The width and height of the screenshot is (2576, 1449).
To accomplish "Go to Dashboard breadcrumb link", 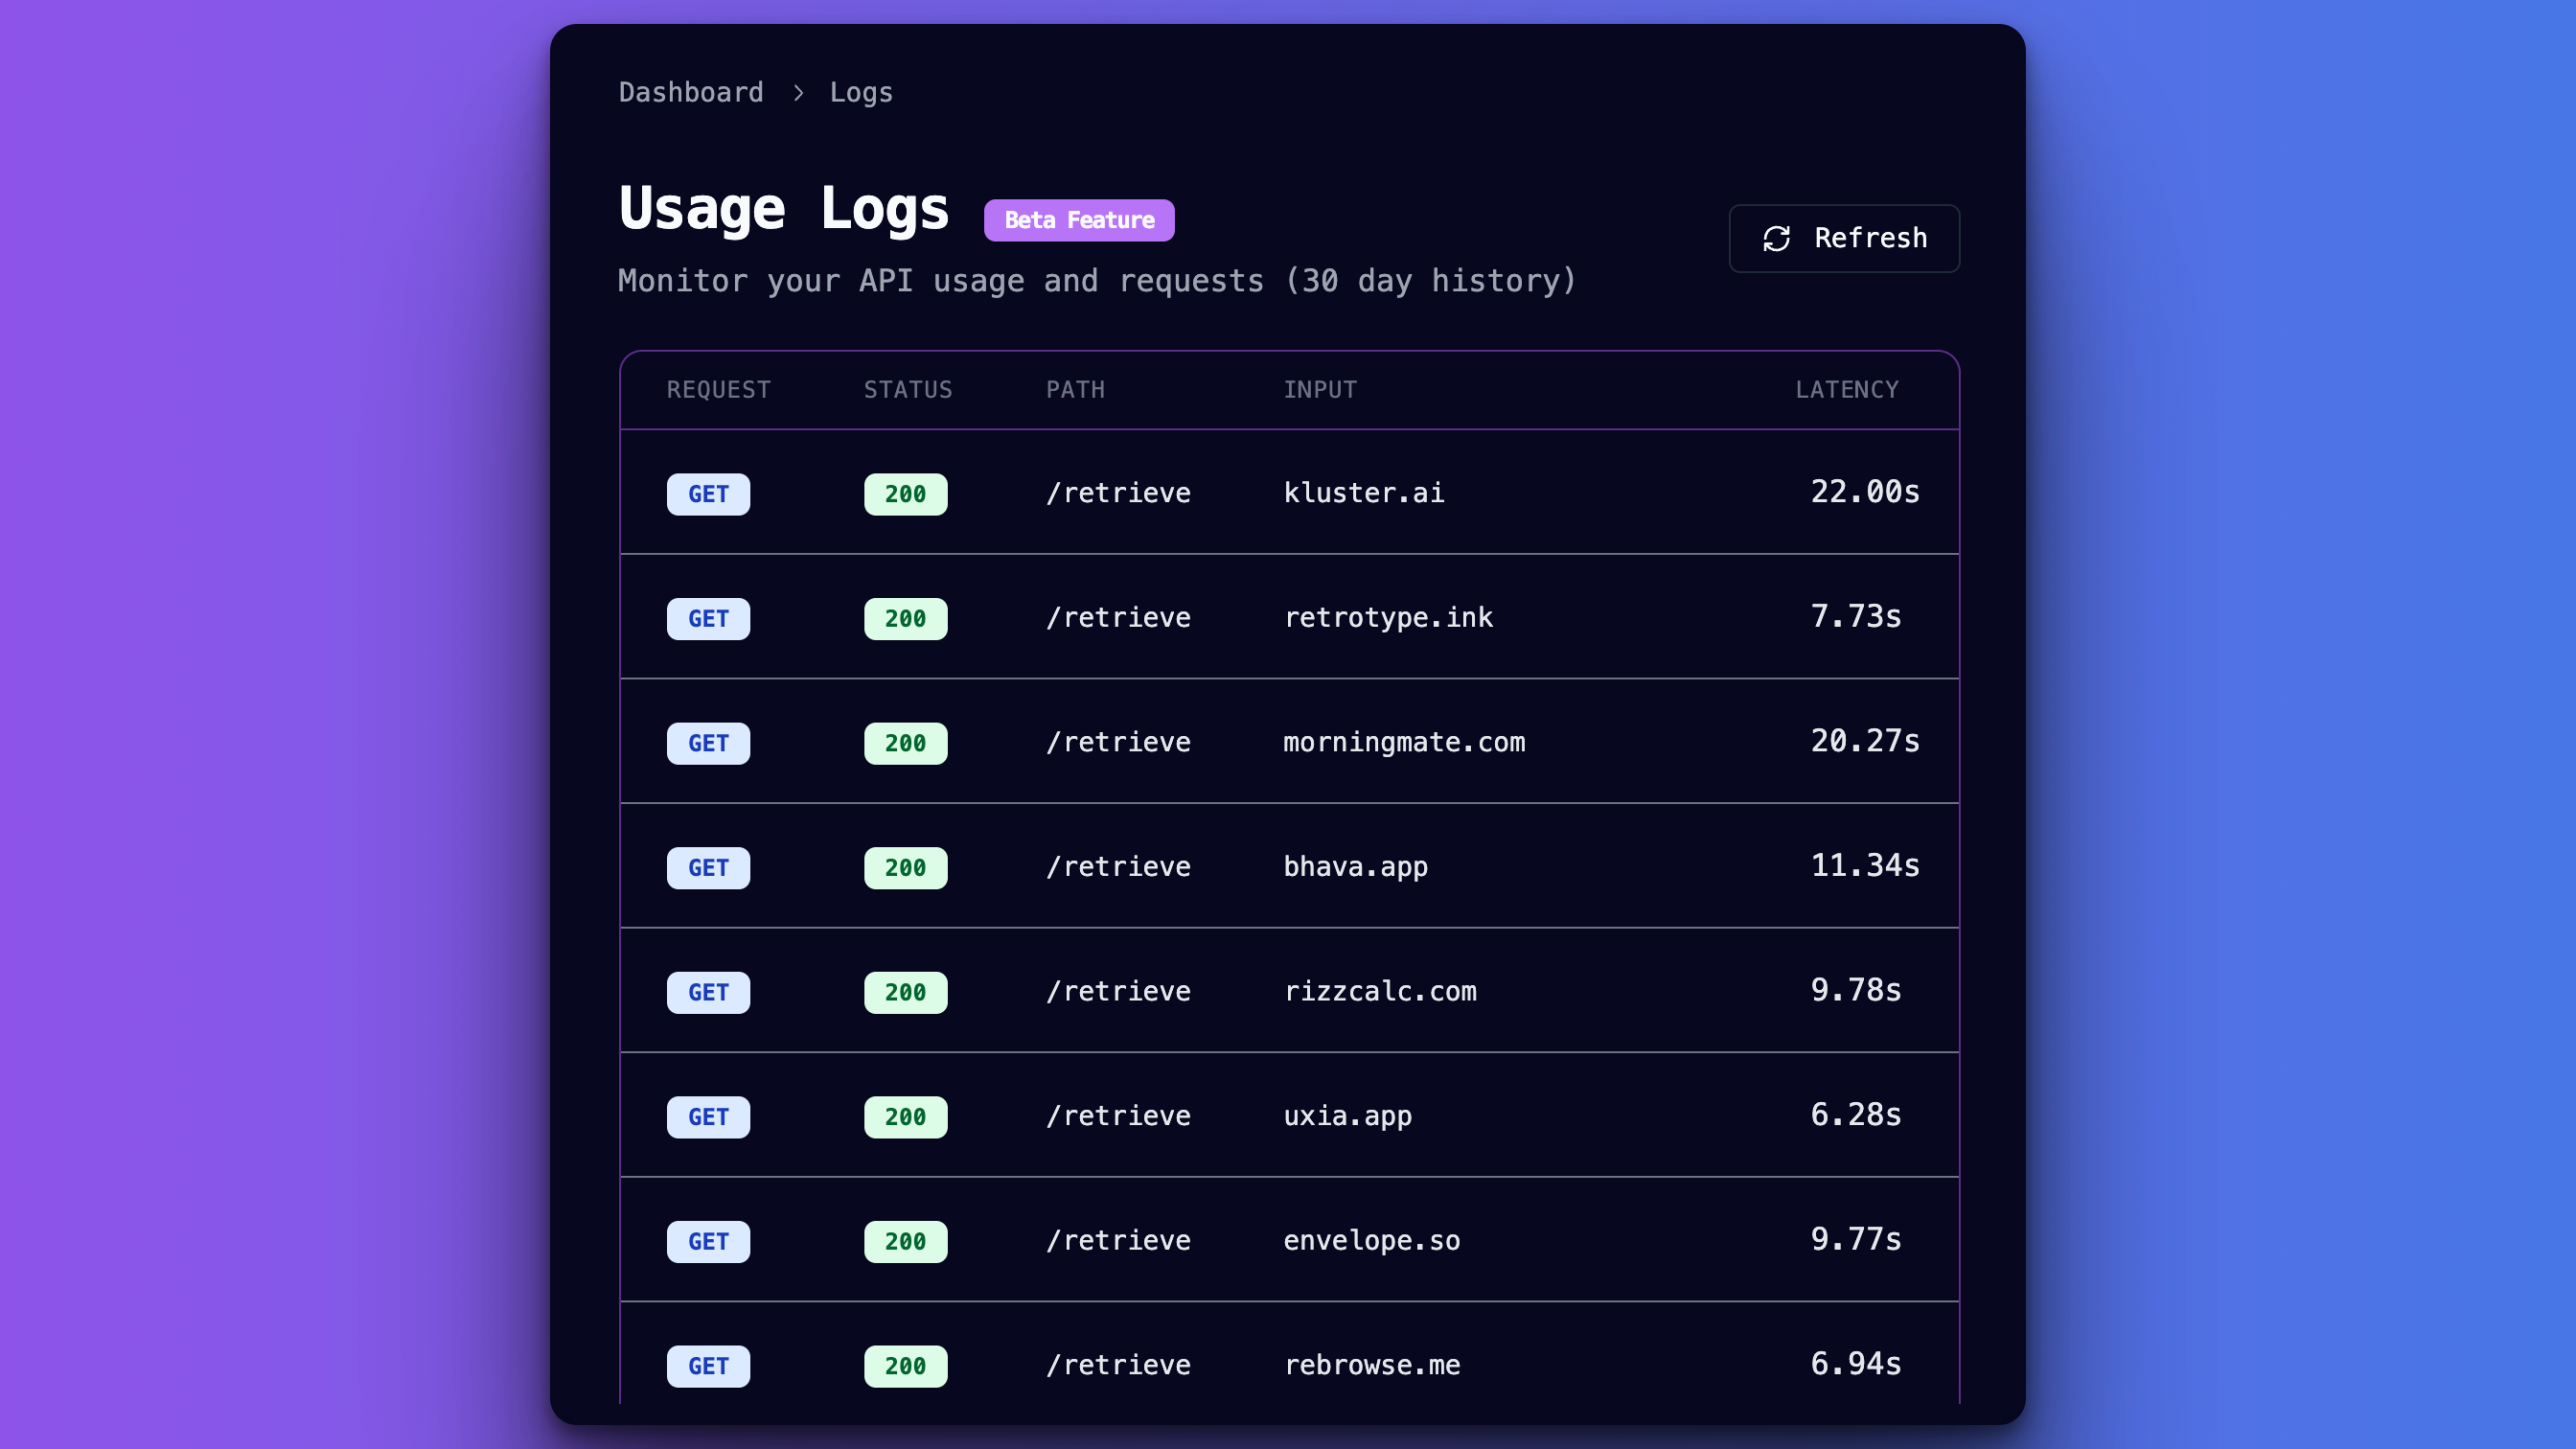I will tap(691, 92).
